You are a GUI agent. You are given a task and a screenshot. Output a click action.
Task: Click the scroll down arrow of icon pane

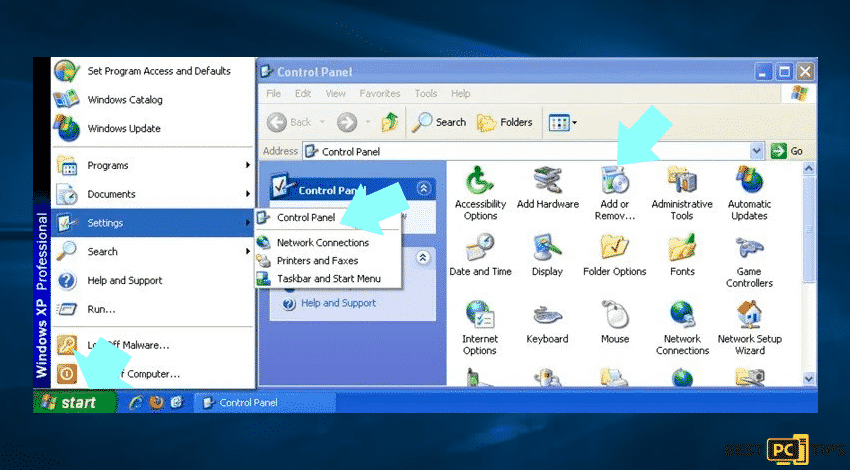[809, 379]
